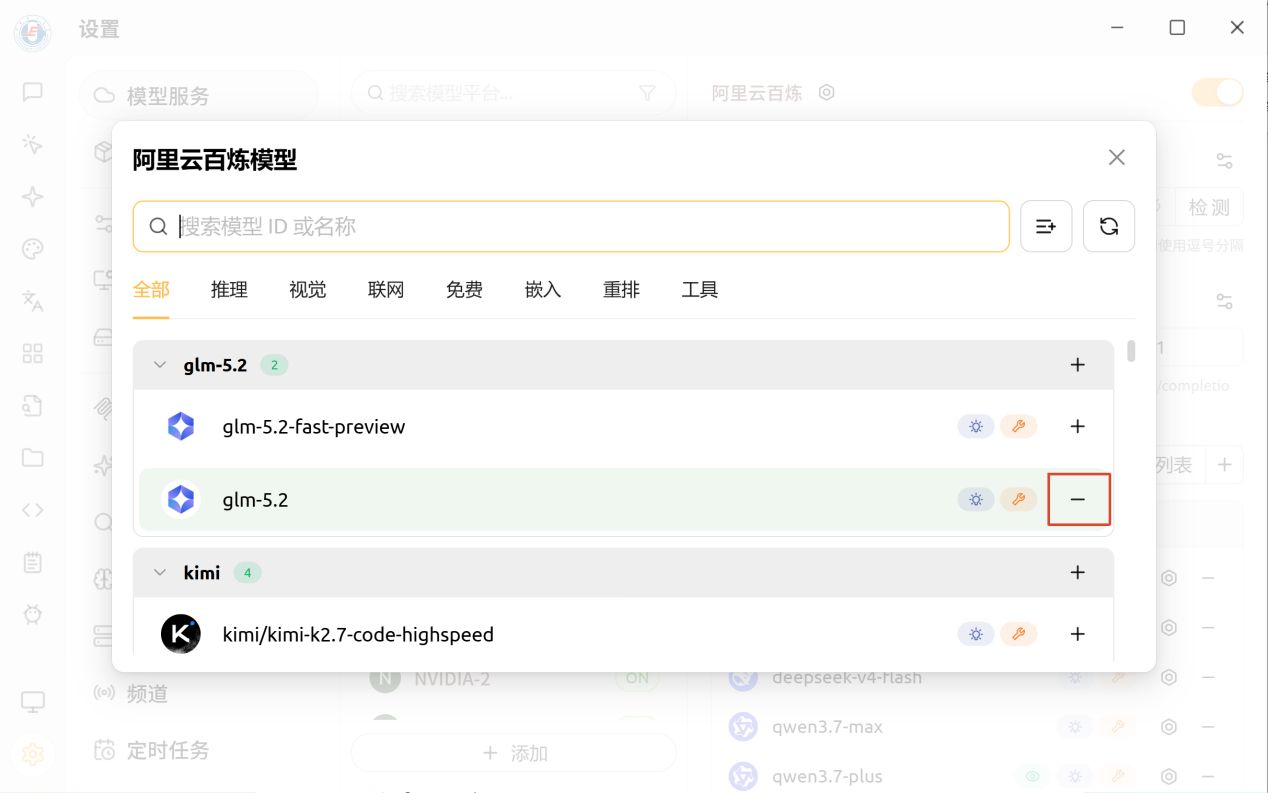The height and width of the screenshot is (793, 1268).
Task: Click the add-all-models list icon beside search
Action: point(1046,227)
